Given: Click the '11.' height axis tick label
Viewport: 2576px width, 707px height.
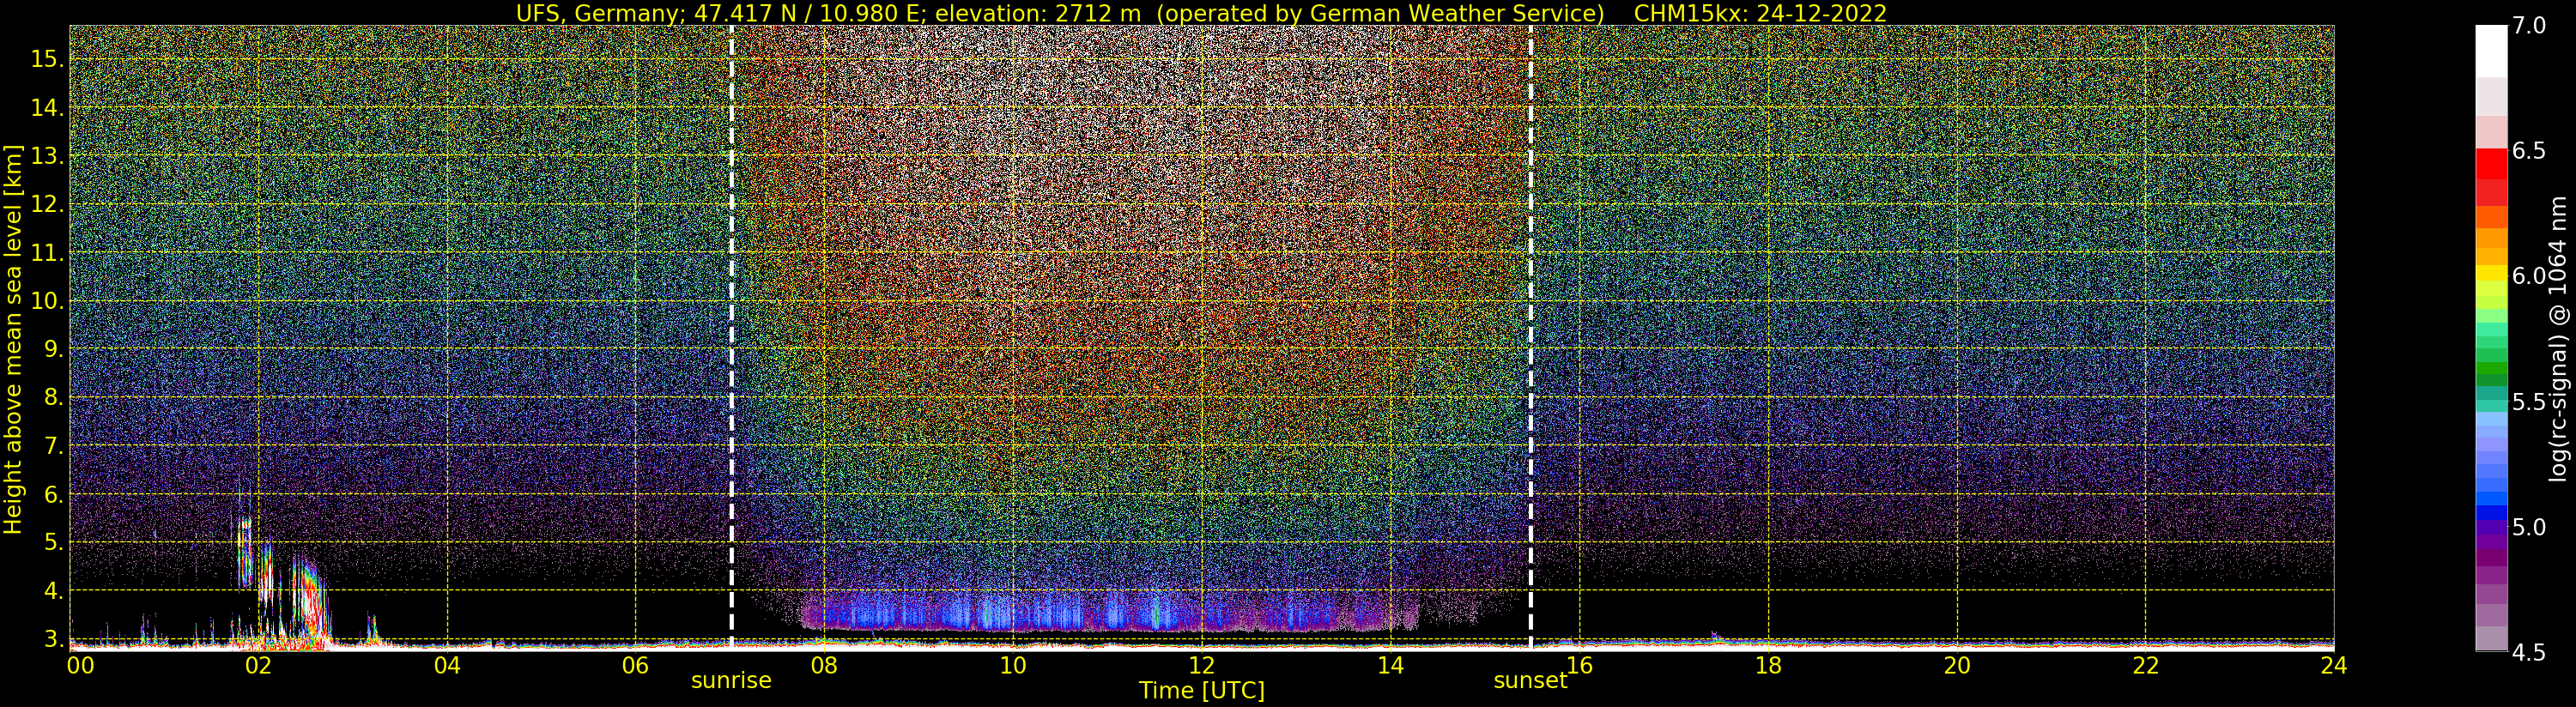Looking at the screenshot, I should pyautogui.click(x=46, y=253).
